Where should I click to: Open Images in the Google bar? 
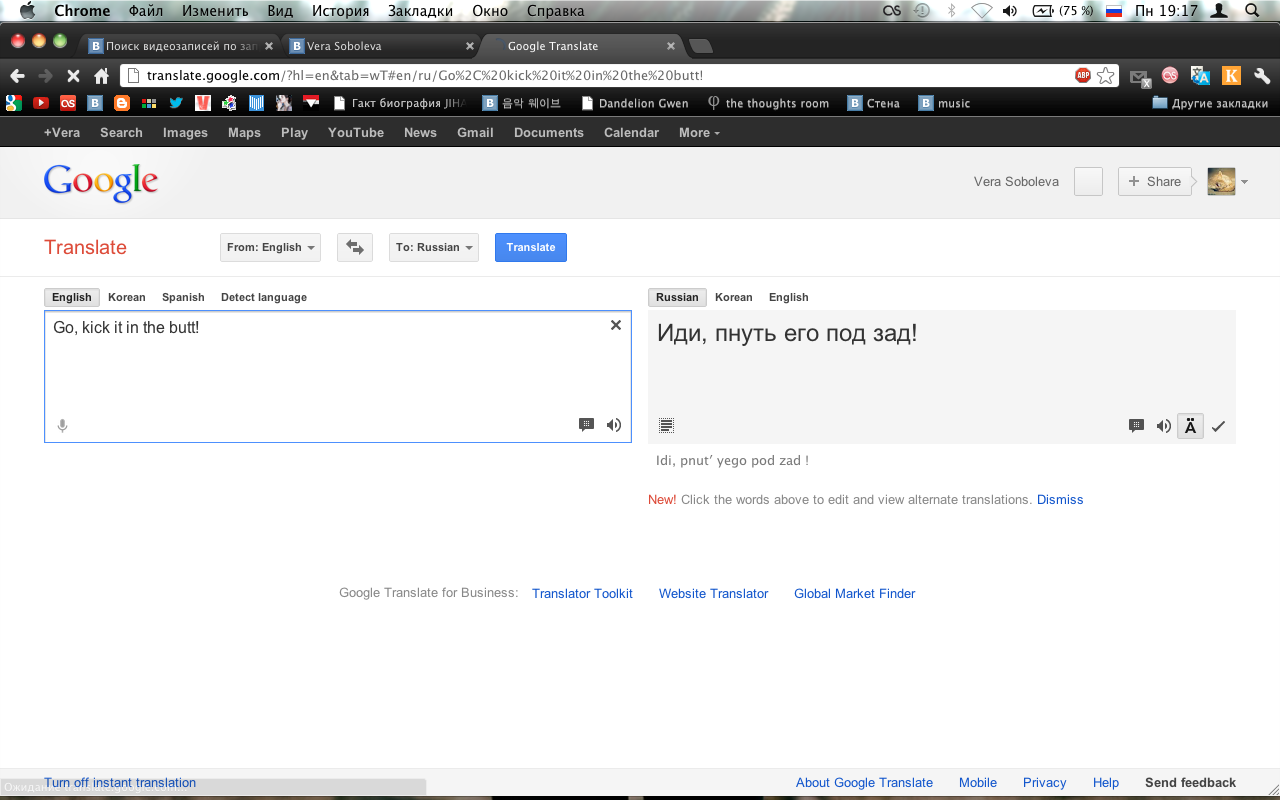click(185, 132)
